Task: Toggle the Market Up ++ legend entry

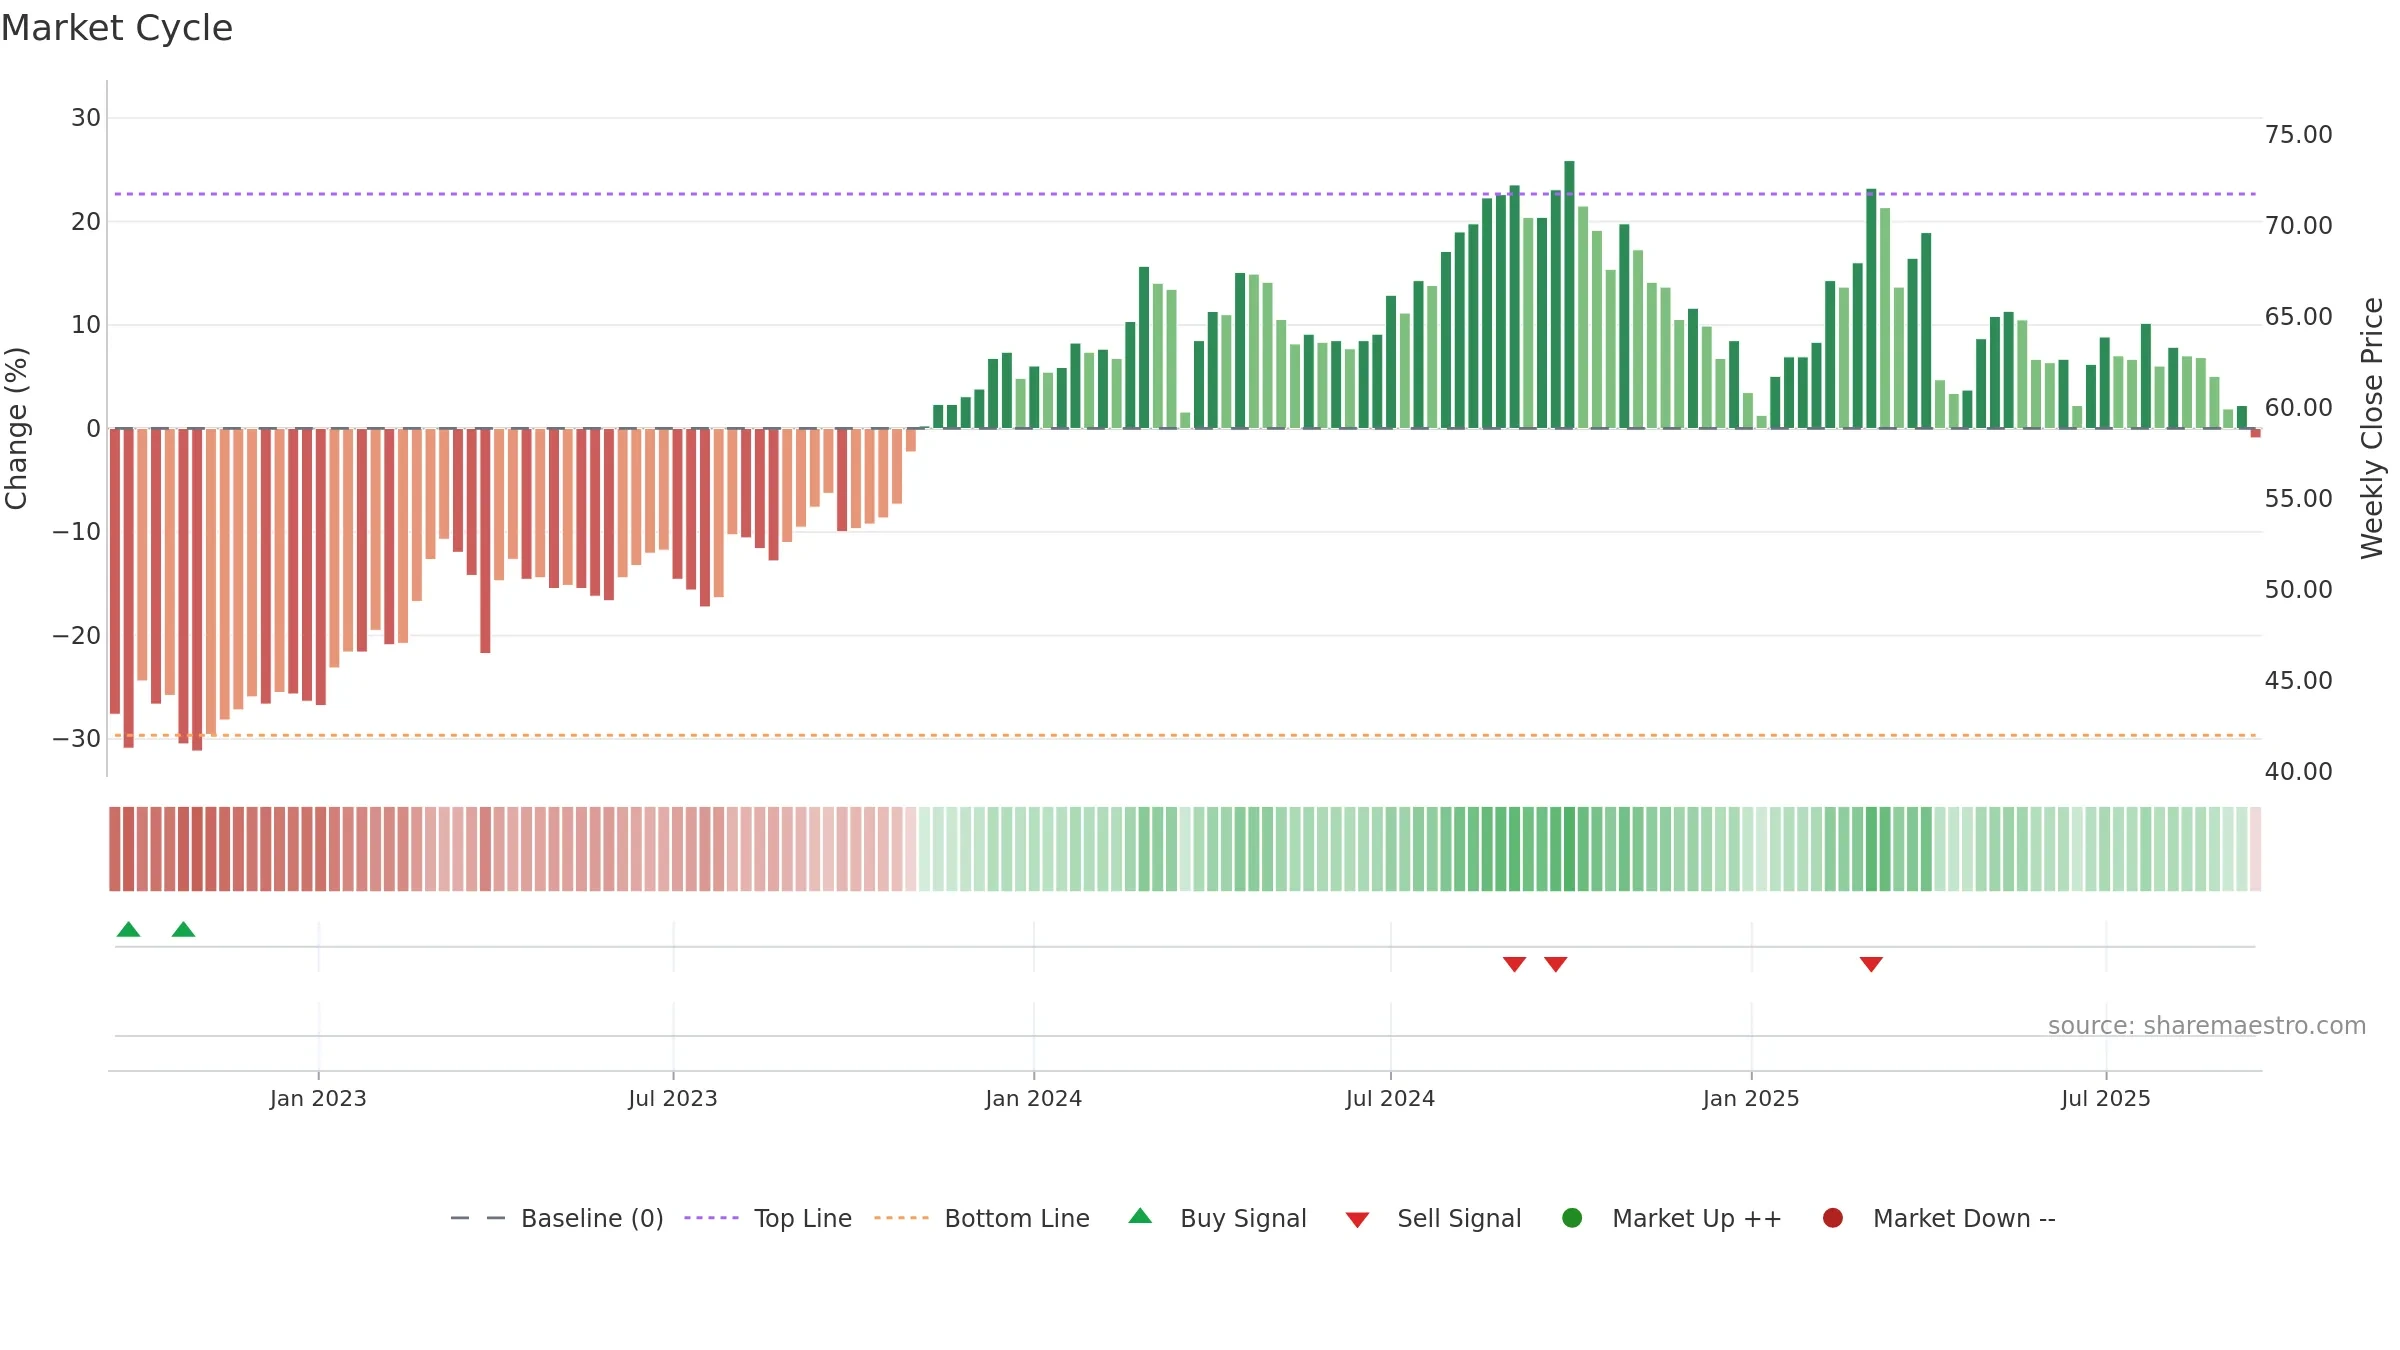Action: point(1671,1218)
